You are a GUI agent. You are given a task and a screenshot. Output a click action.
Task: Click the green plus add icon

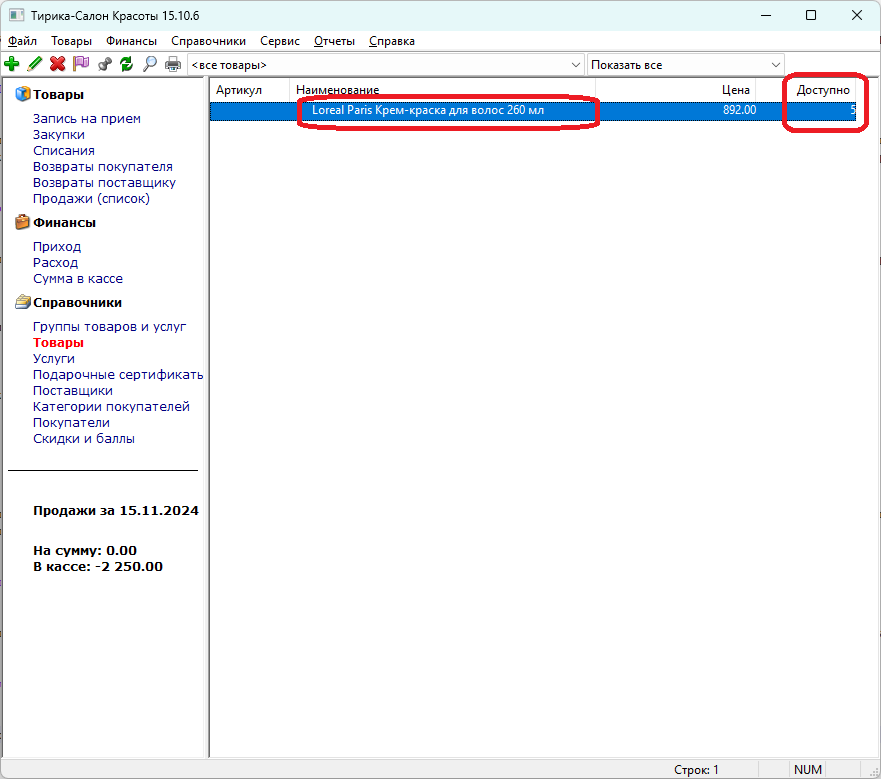coord(11,64)
